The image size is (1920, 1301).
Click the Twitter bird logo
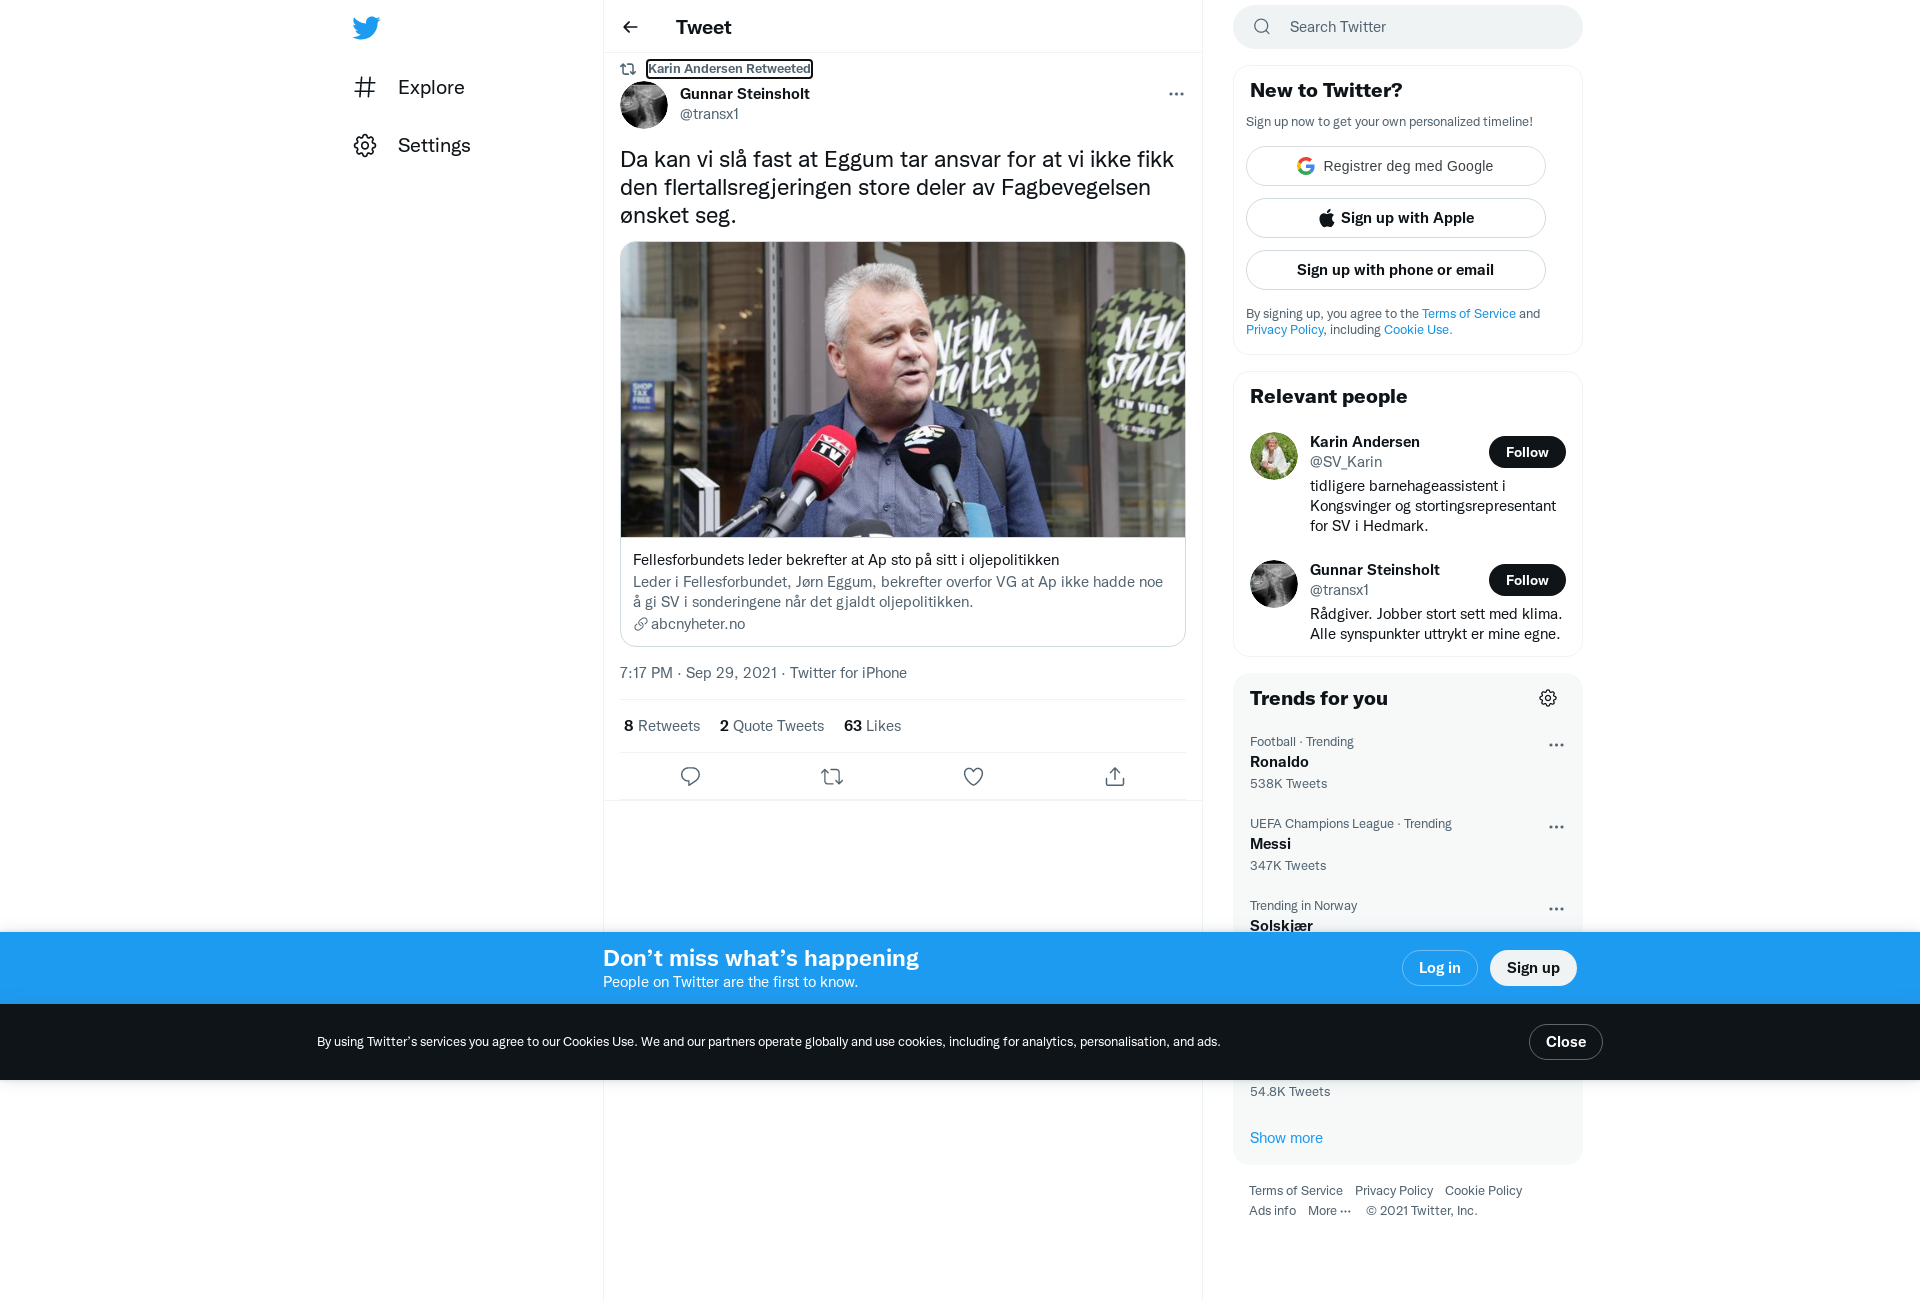tap(366, 27)
